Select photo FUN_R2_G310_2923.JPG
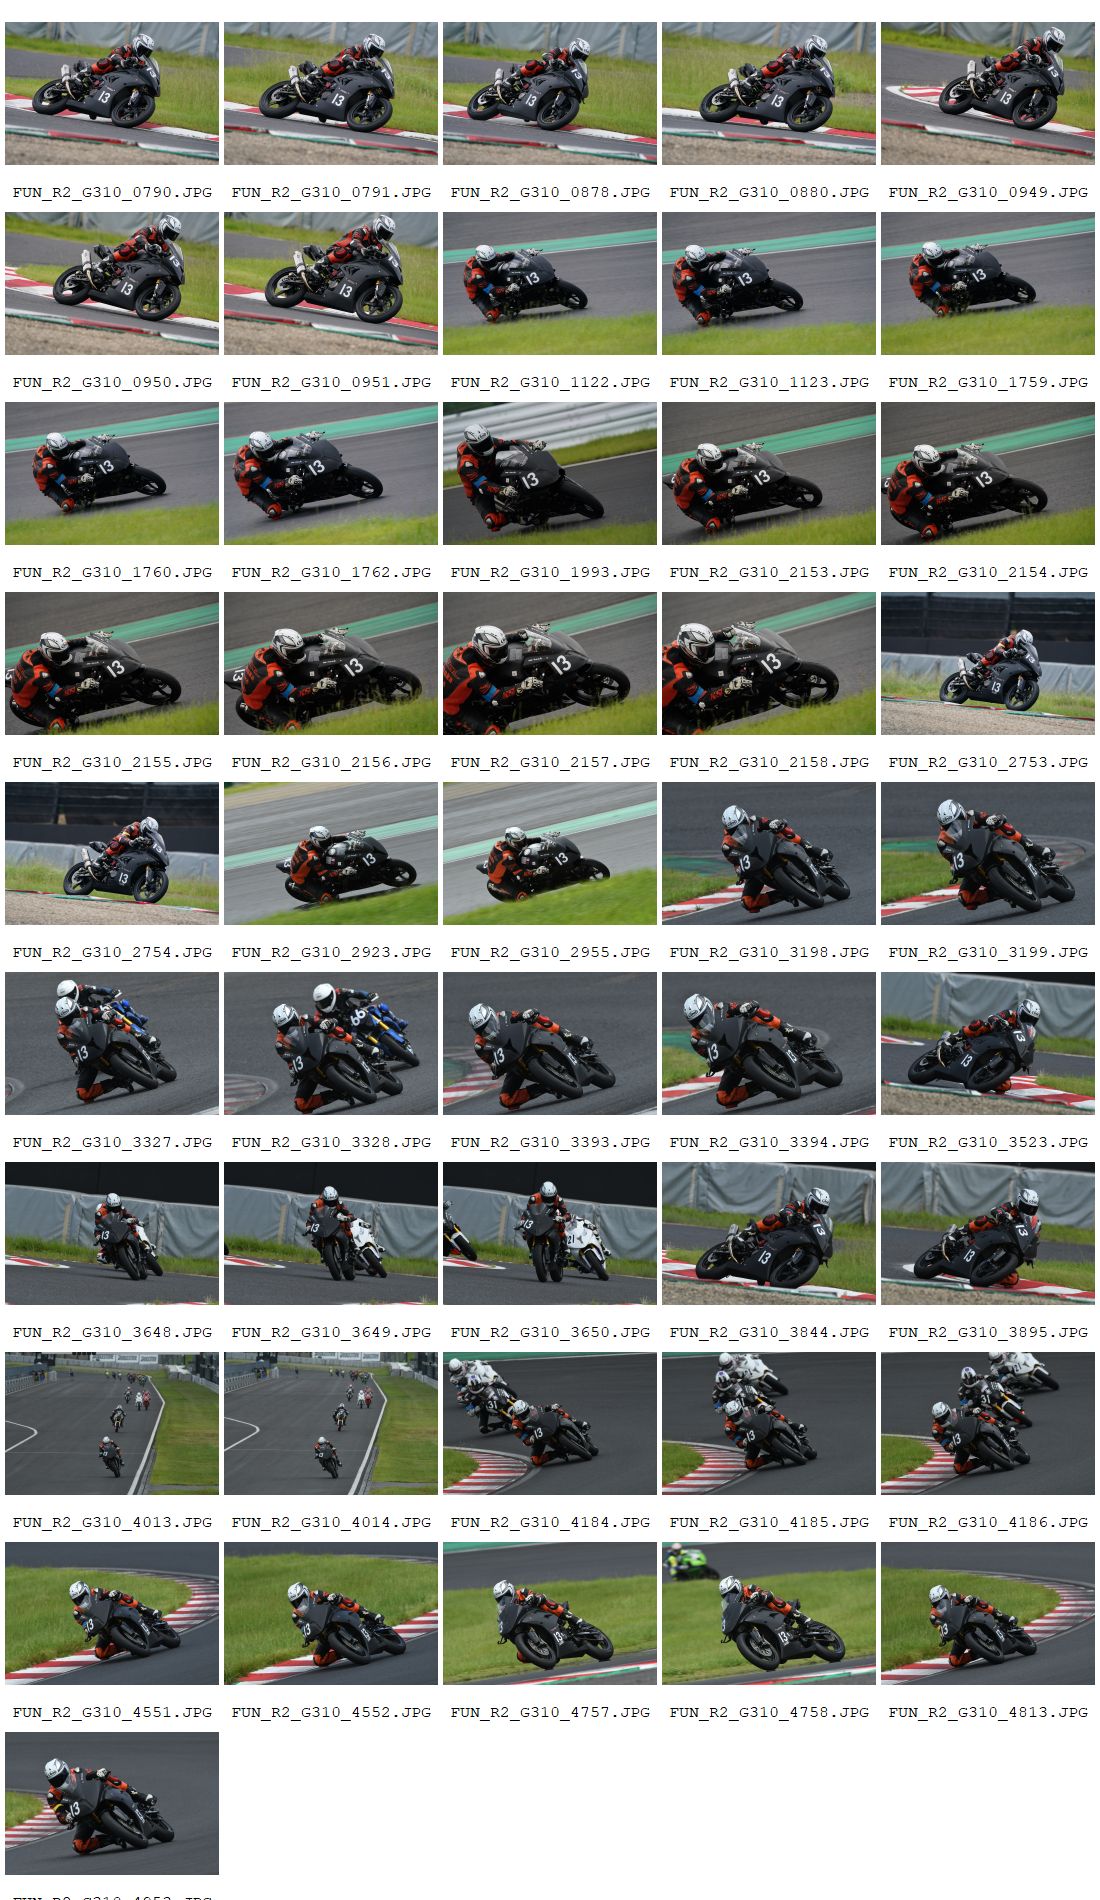Screen dimensions: 1100x1900 [331, 853]
